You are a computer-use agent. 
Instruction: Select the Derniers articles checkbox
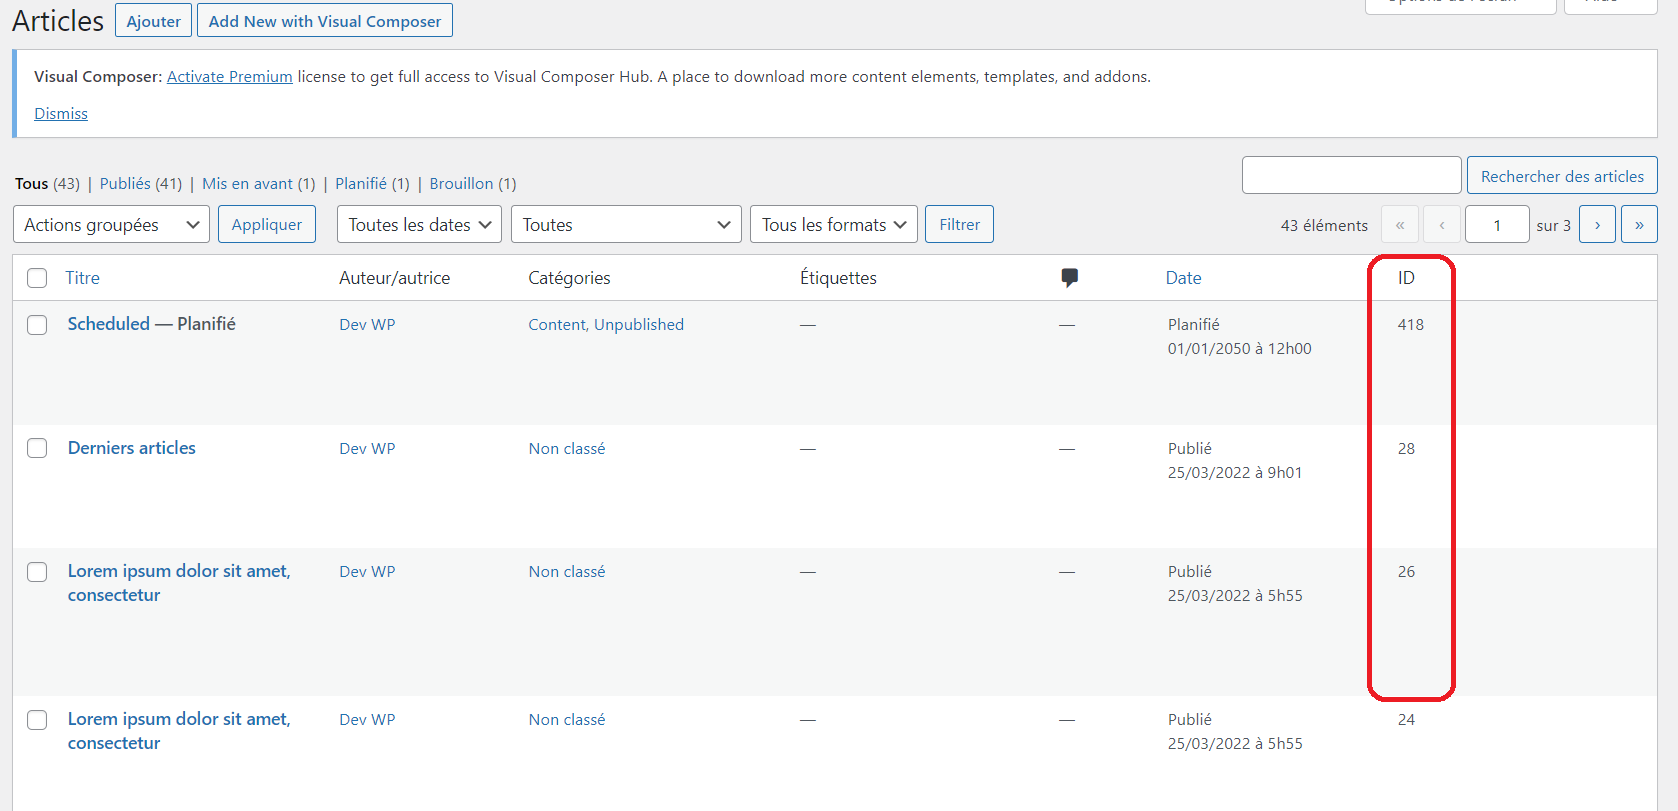[x=37, y=448]
